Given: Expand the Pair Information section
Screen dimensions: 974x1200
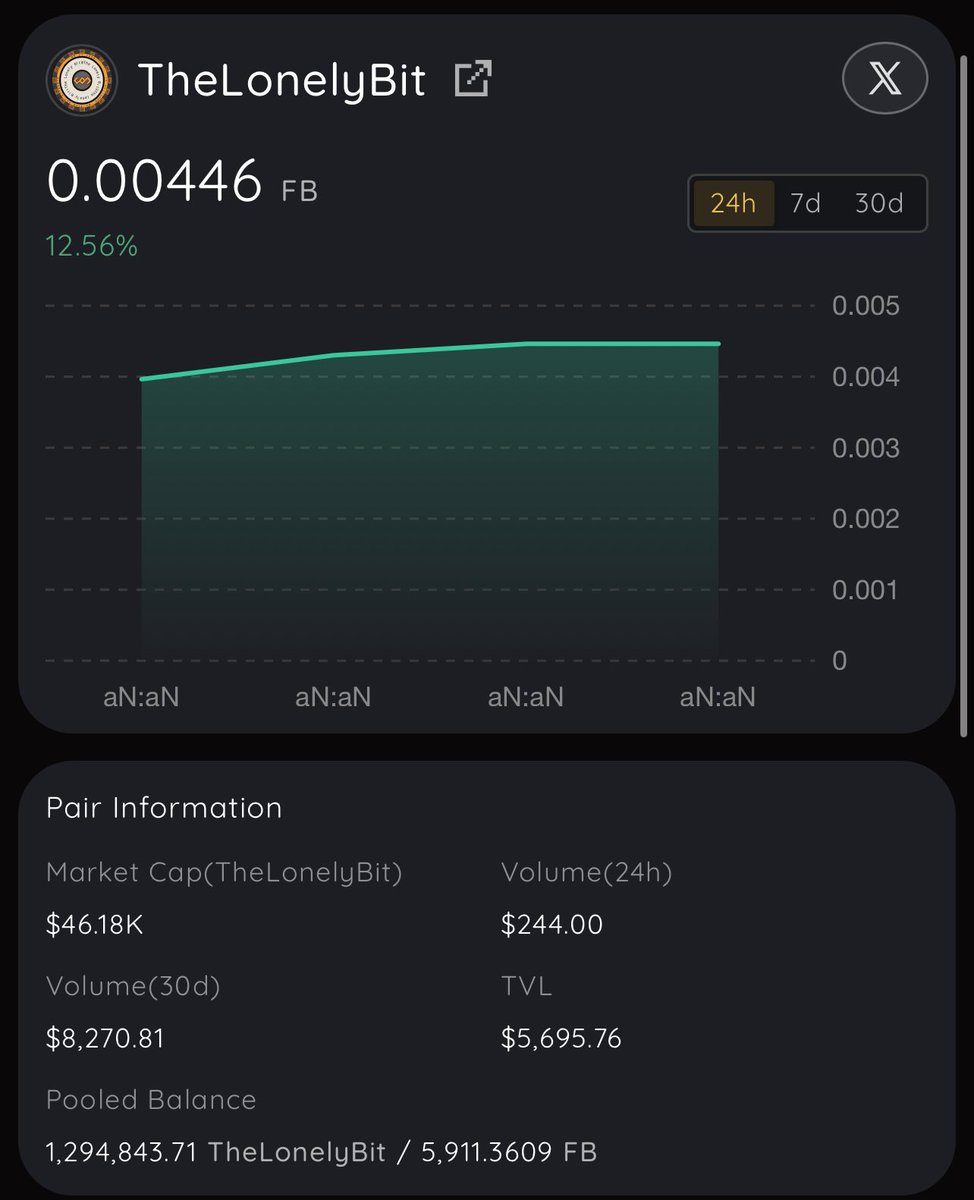Looking at the screenshot, I should [x=163, y=808].
